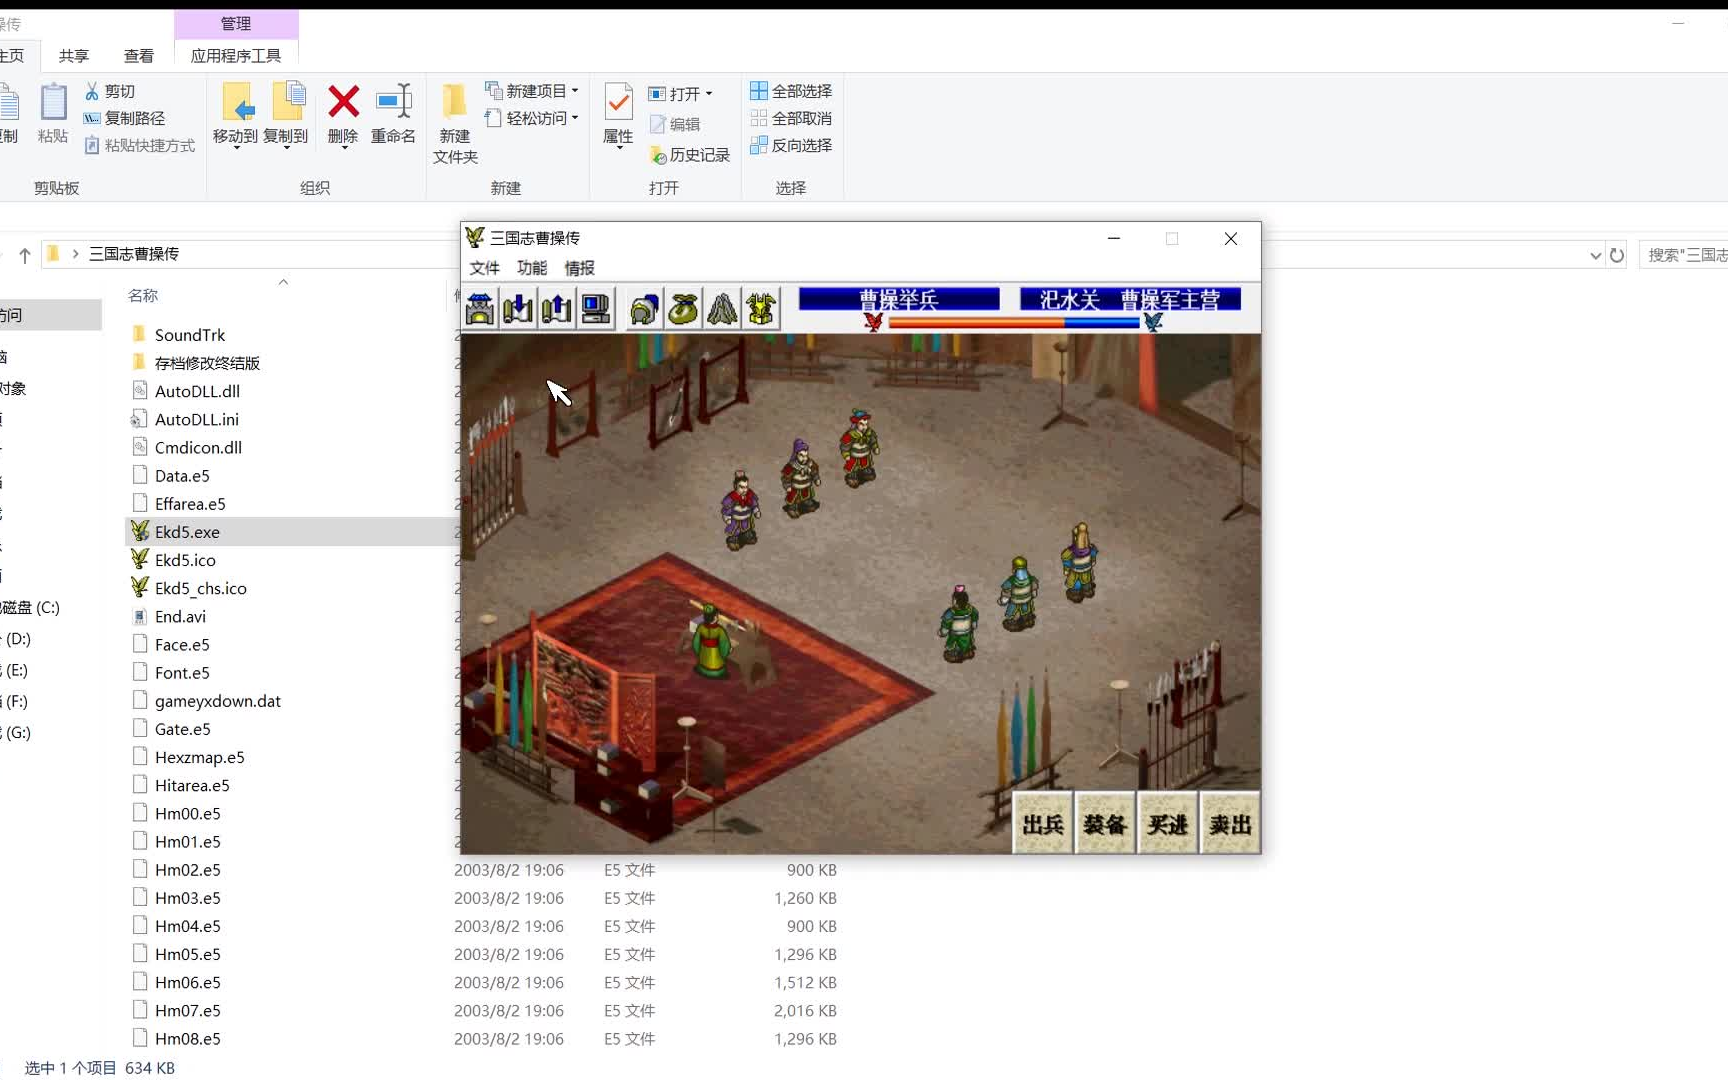
Task: Open the address bar history dropdown arrow
Action: pyautogui.click(x=1595, y=255)
